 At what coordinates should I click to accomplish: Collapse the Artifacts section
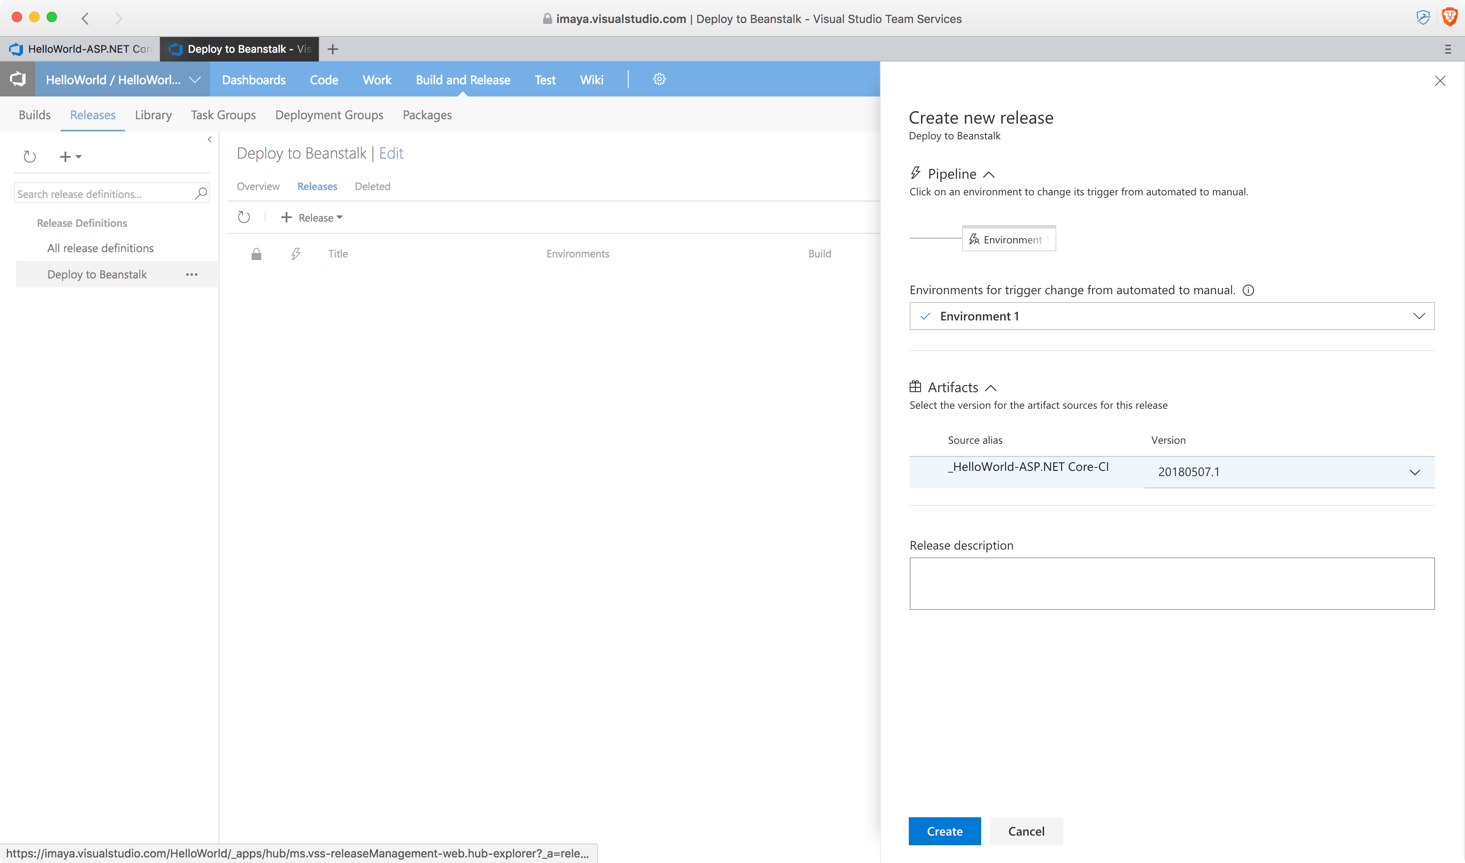tap(990, 388)
